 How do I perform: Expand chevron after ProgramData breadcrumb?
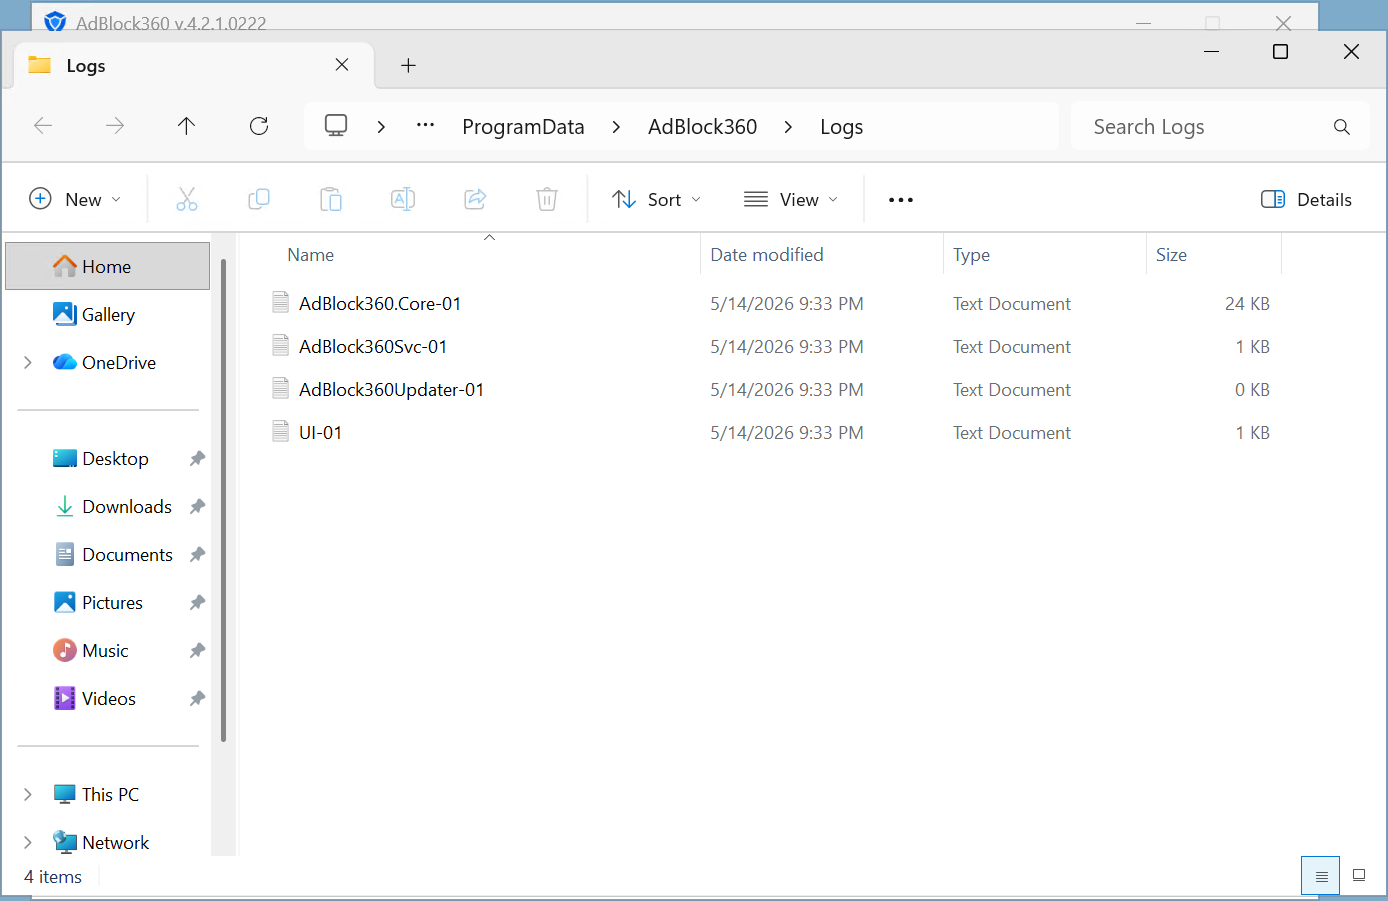point(616,127)
